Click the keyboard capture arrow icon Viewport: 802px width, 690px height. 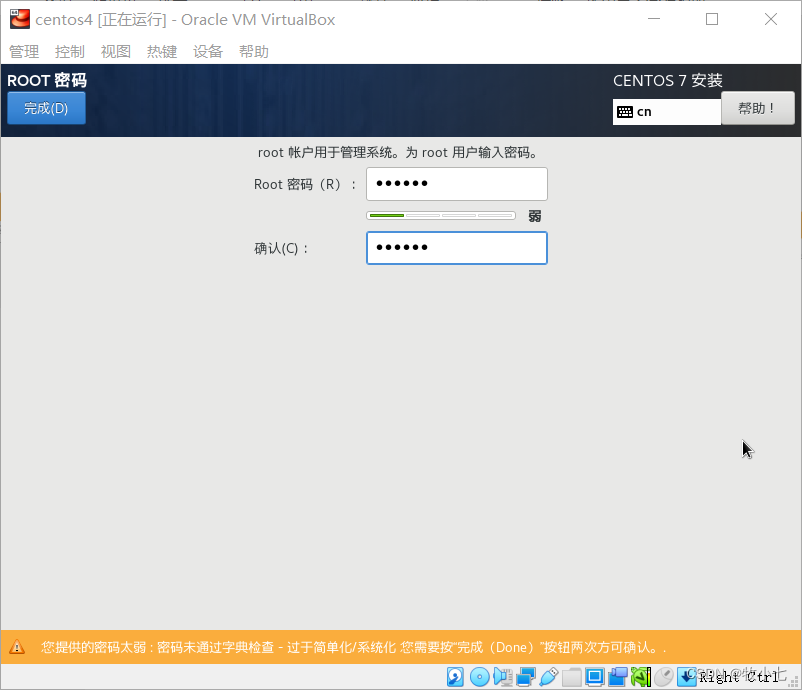(x=687, y=677)
